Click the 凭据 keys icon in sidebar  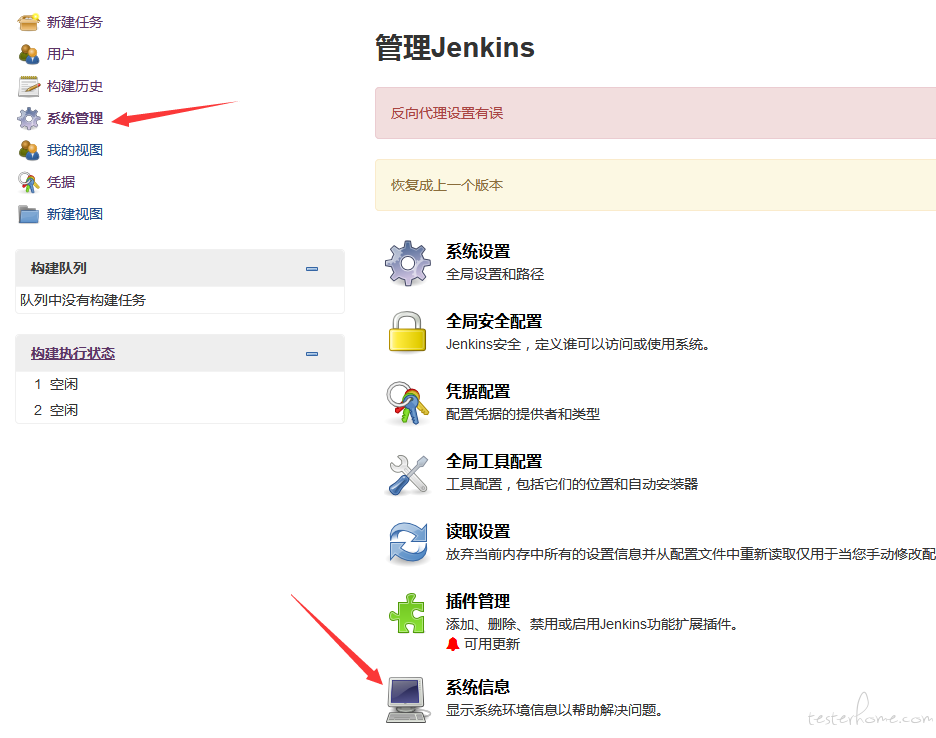[29, 182]
